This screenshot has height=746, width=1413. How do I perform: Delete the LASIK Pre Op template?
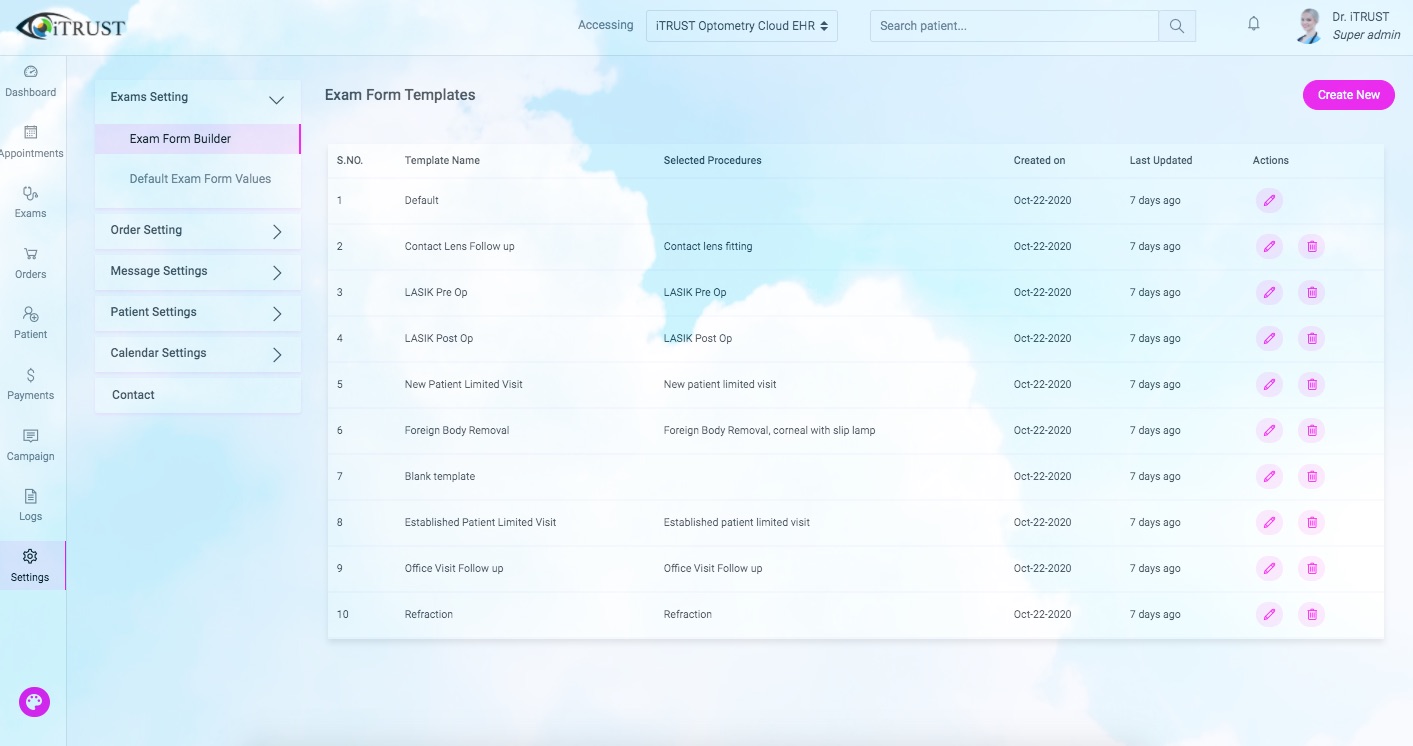click(x=1311, y=292)
